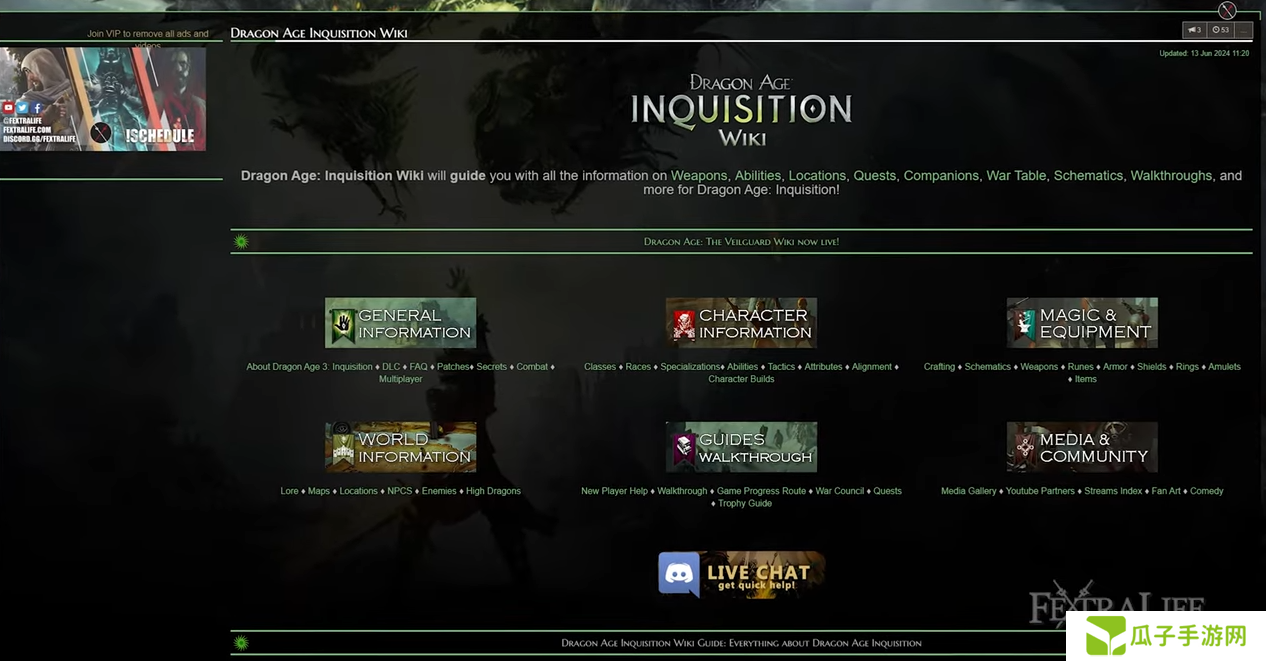Go to the Crafting link
1266x661 pixels.
coord(939,367)
